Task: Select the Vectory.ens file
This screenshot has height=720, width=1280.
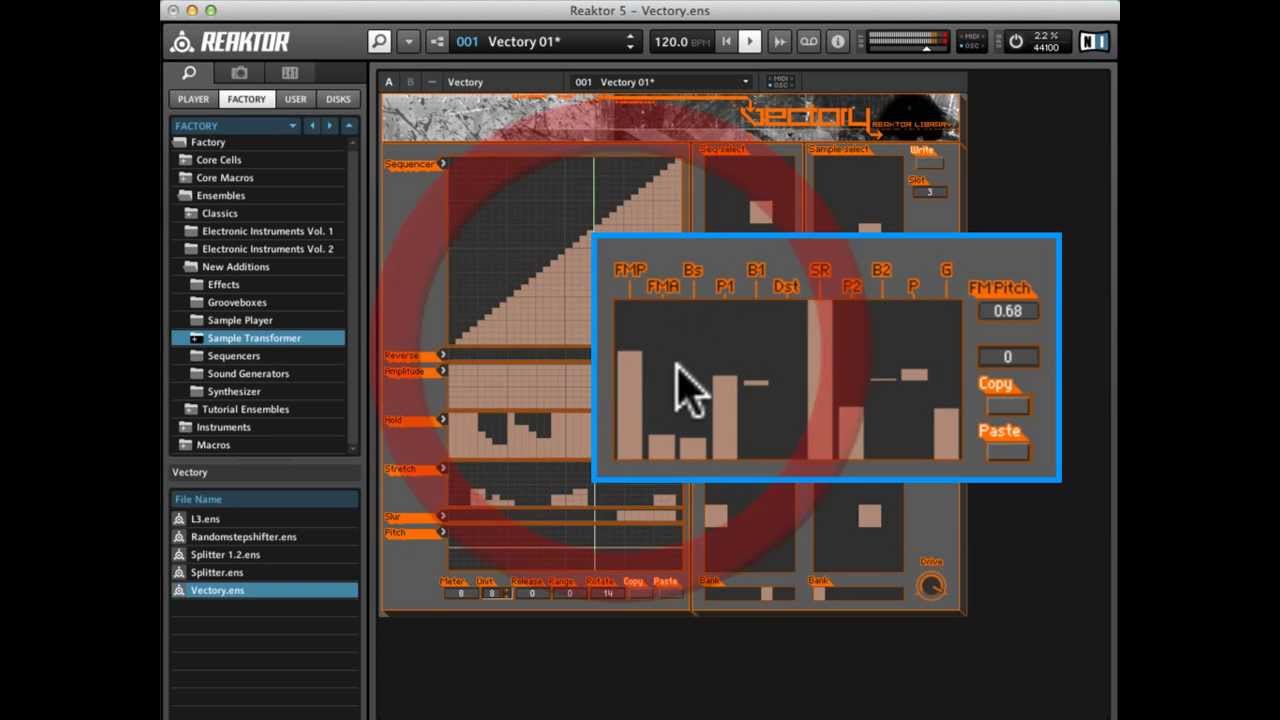Action: (x=264, y=591)
